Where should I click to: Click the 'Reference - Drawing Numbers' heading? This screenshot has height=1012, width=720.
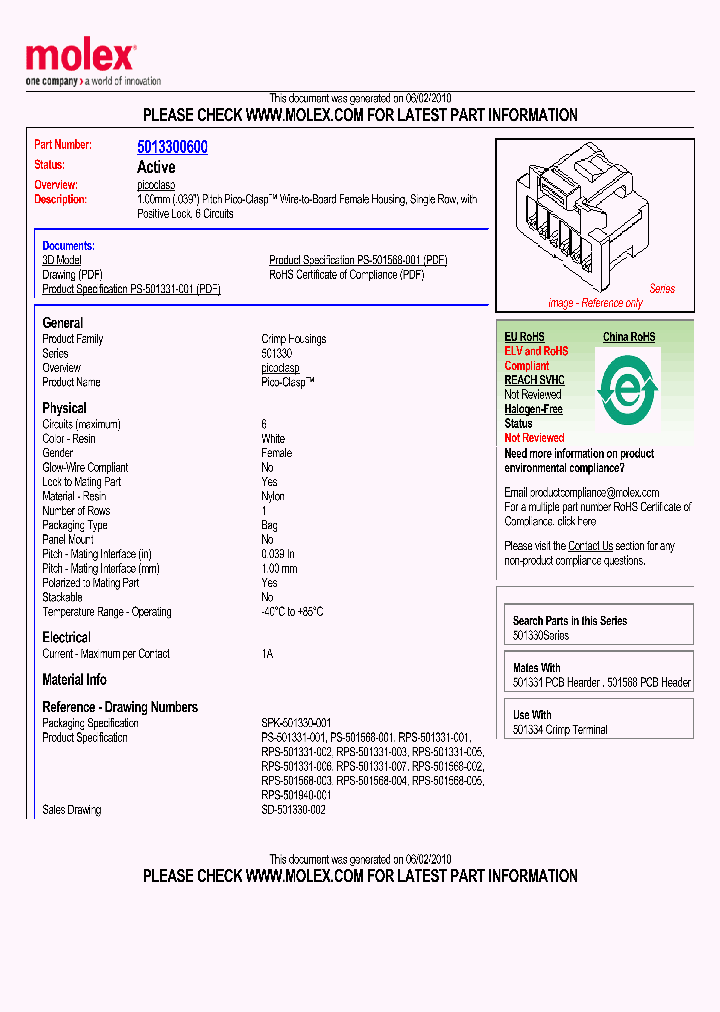[120, 707]
